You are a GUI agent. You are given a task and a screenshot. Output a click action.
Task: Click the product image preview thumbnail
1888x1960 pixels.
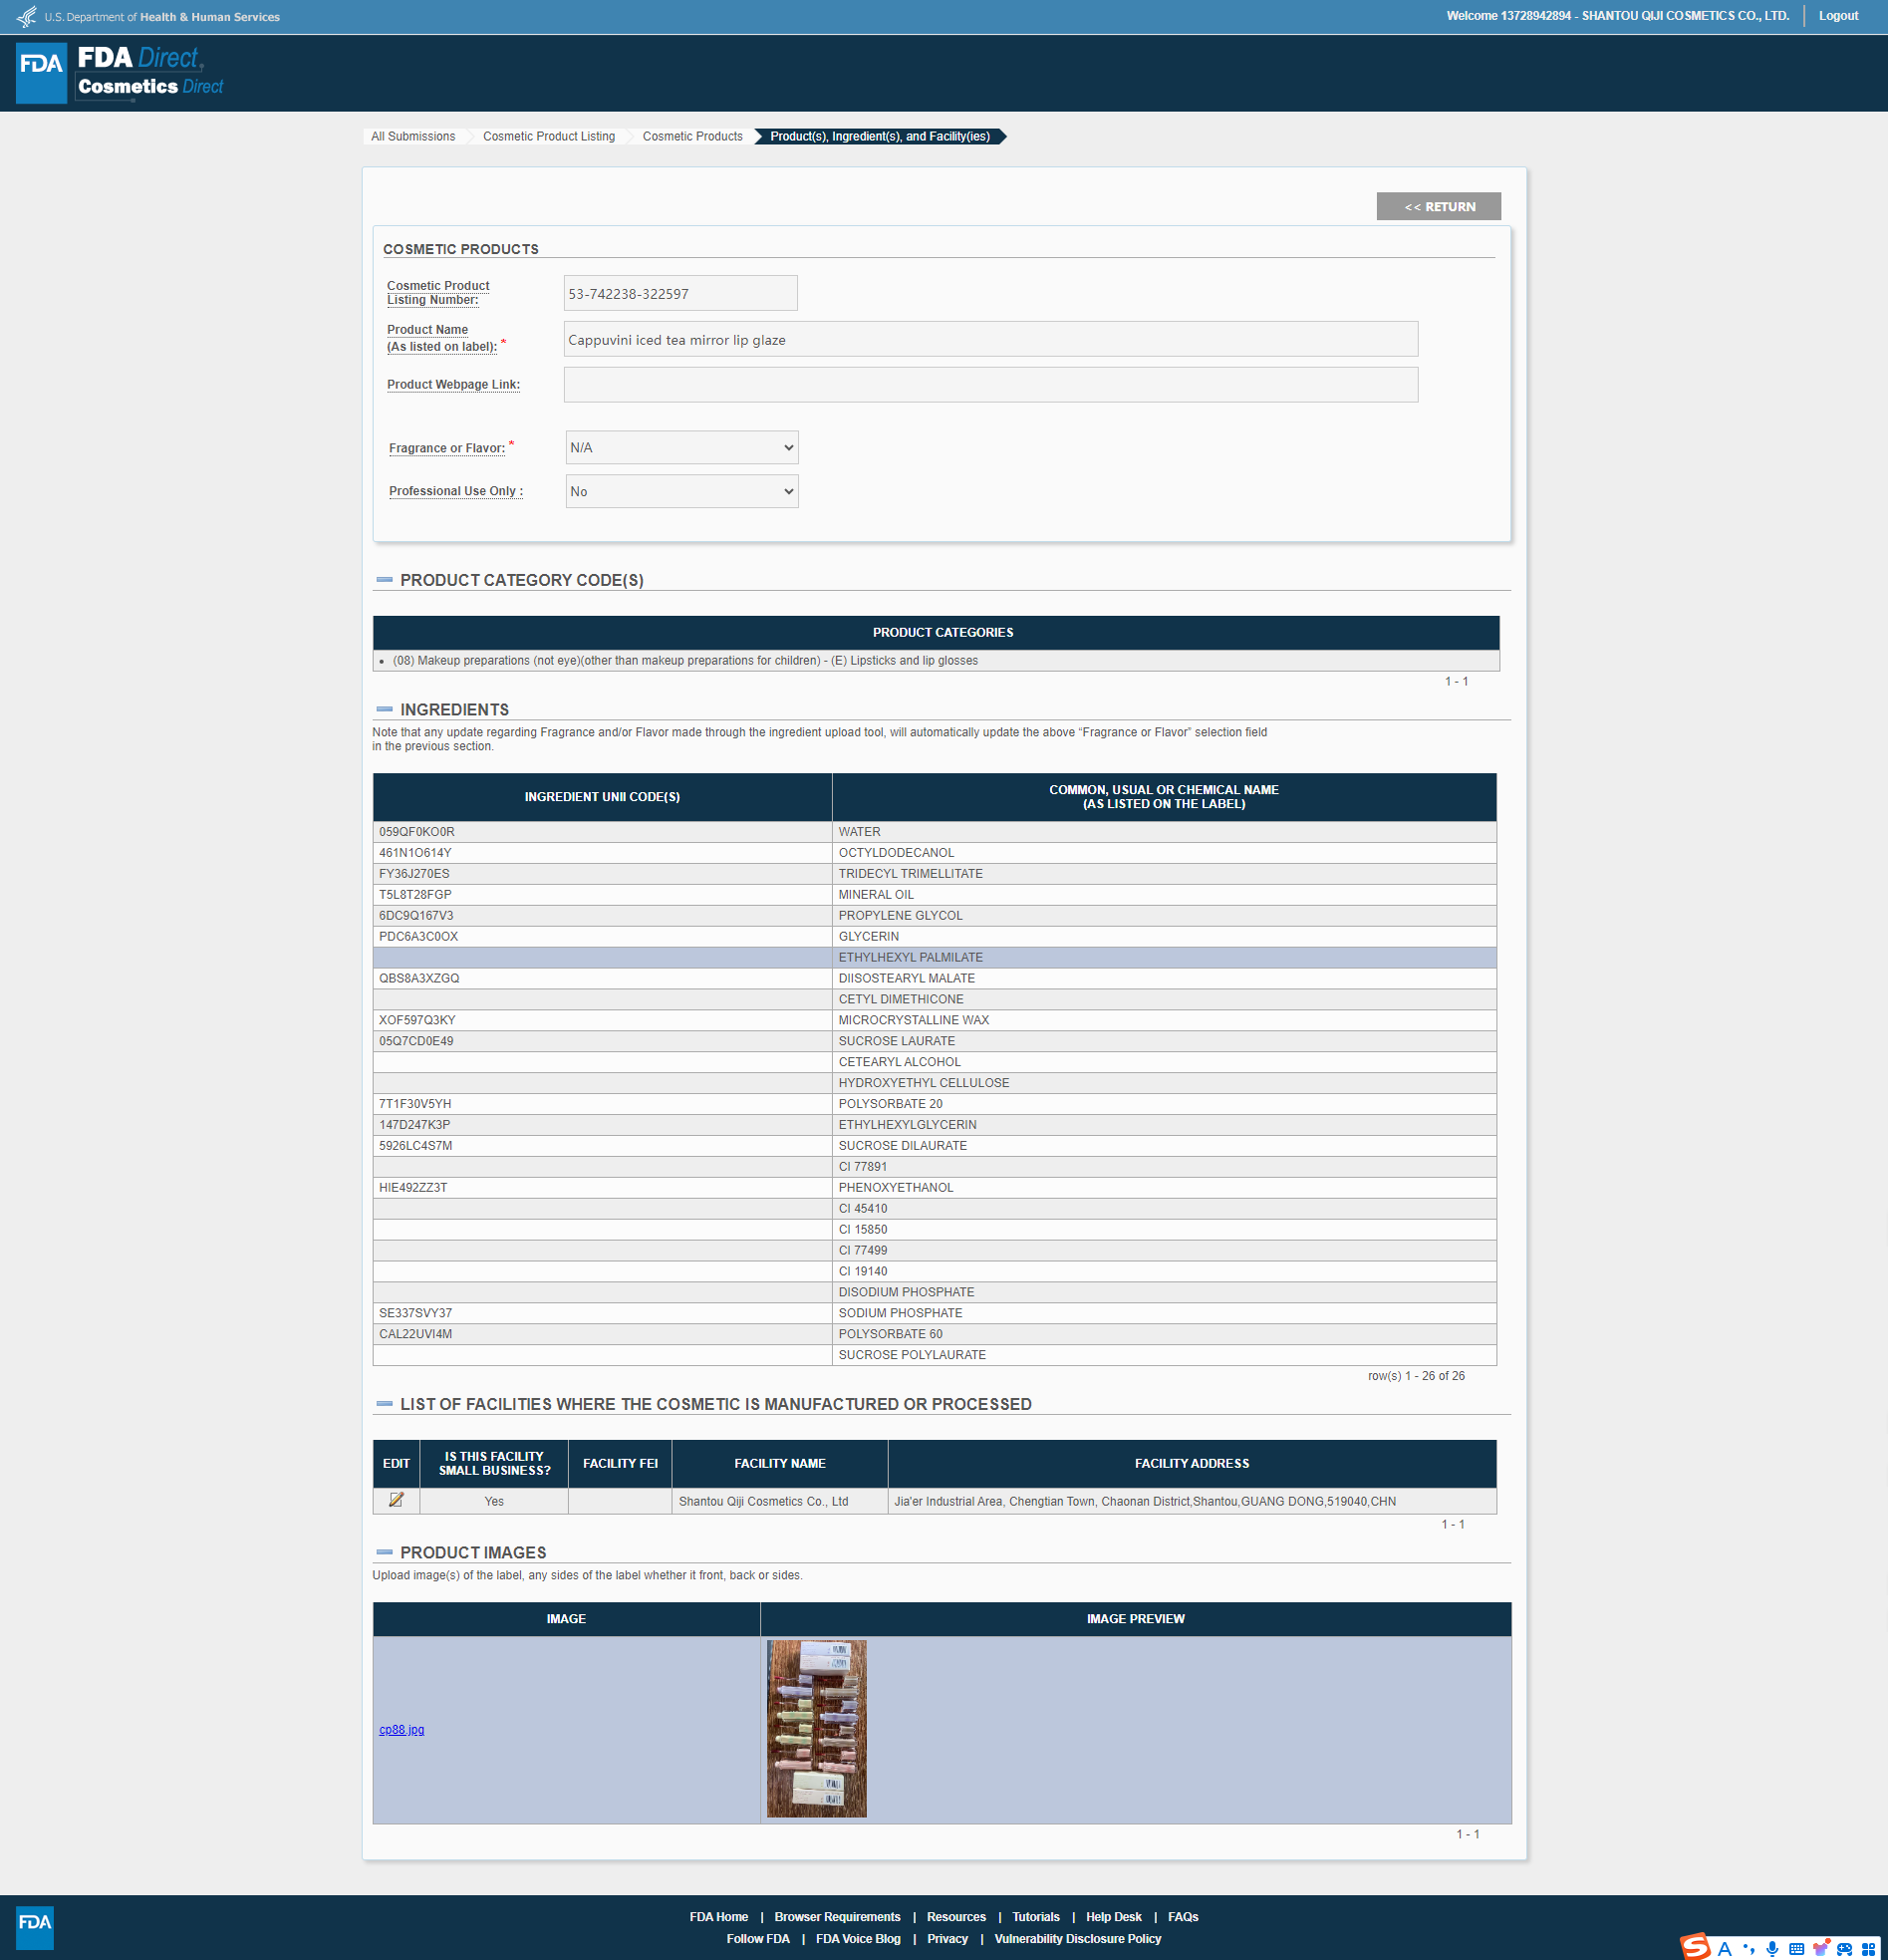click(x=816, y=1728)
